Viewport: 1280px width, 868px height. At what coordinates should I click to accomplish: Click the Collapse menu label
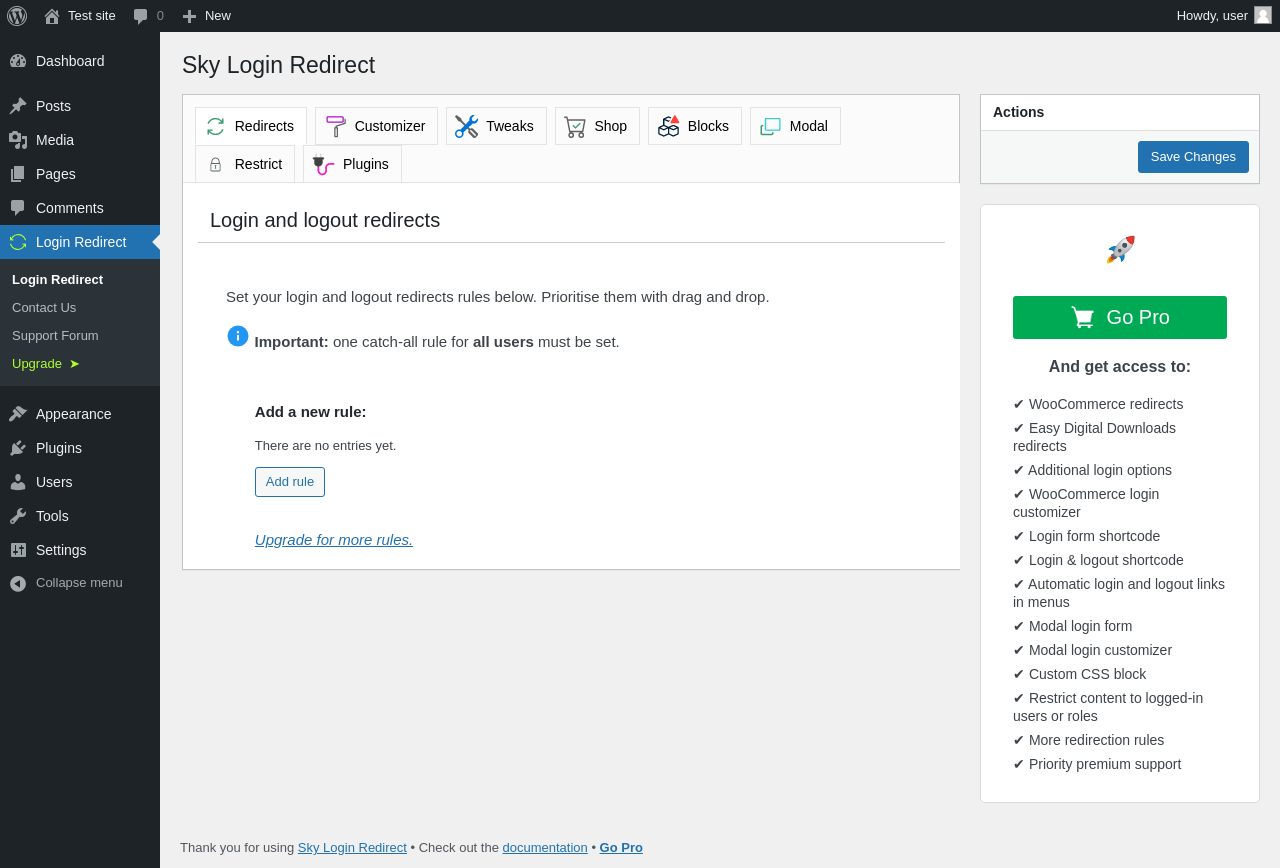coord(79,583)
